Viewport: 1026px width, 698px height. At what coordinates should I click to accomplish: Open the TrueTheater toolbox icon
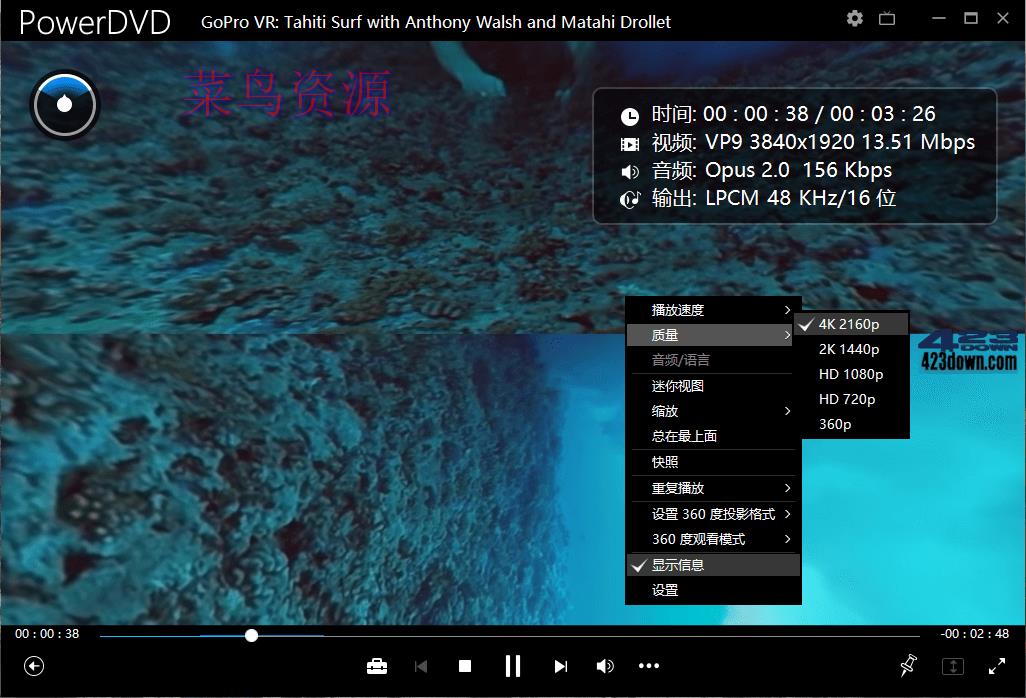[377, 665]
